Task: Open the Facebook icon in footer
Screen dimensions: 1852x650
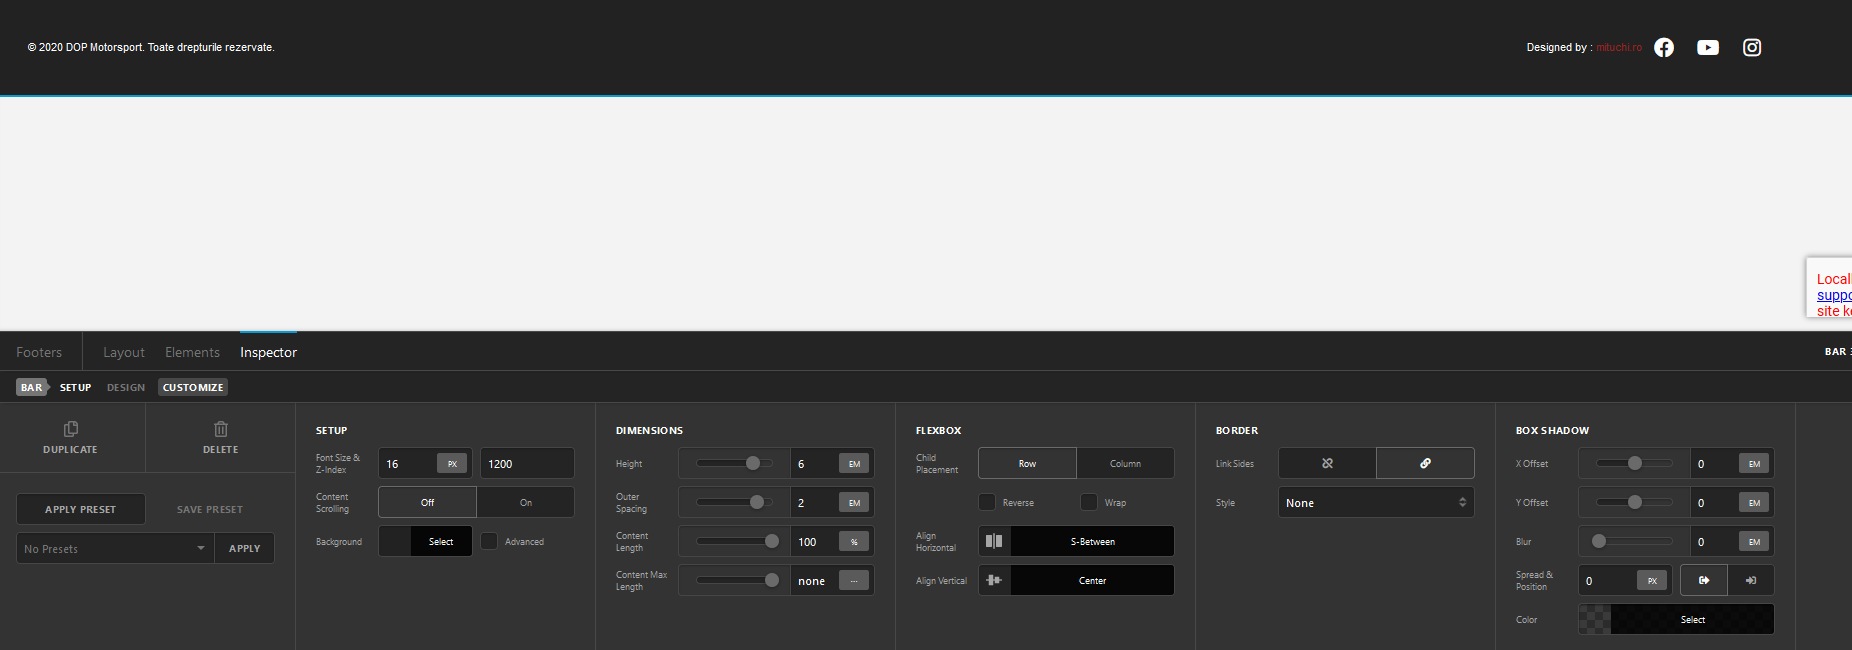Action: [1664, 48]
